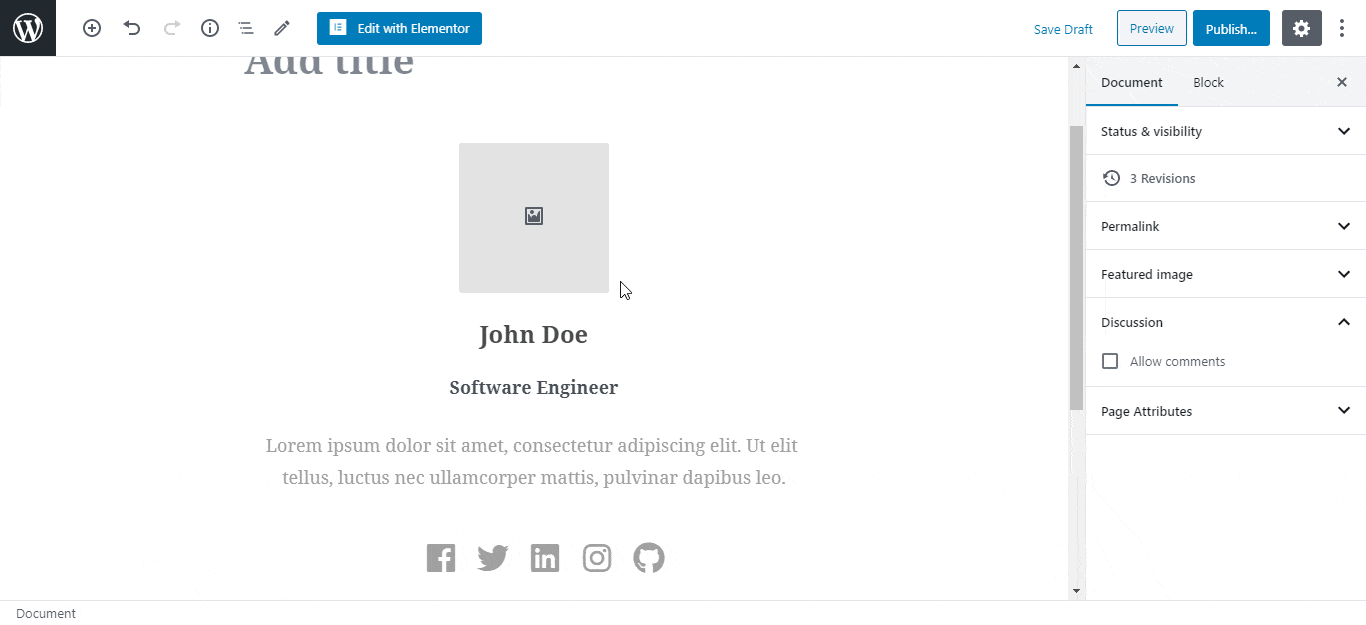Viewport: 1366px width, 625px height.
Task: Click the Twitter social icon
Action: pos(493,558)
